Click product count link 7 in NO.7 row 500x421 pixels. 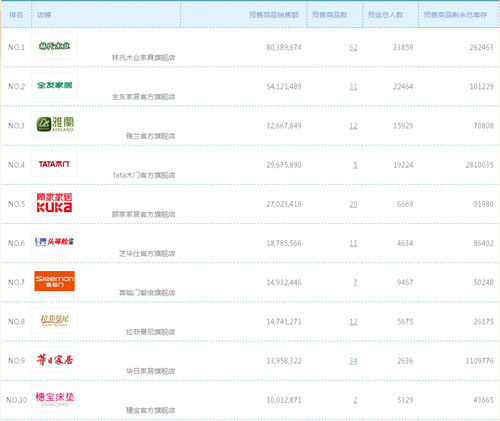coord(355,283)
